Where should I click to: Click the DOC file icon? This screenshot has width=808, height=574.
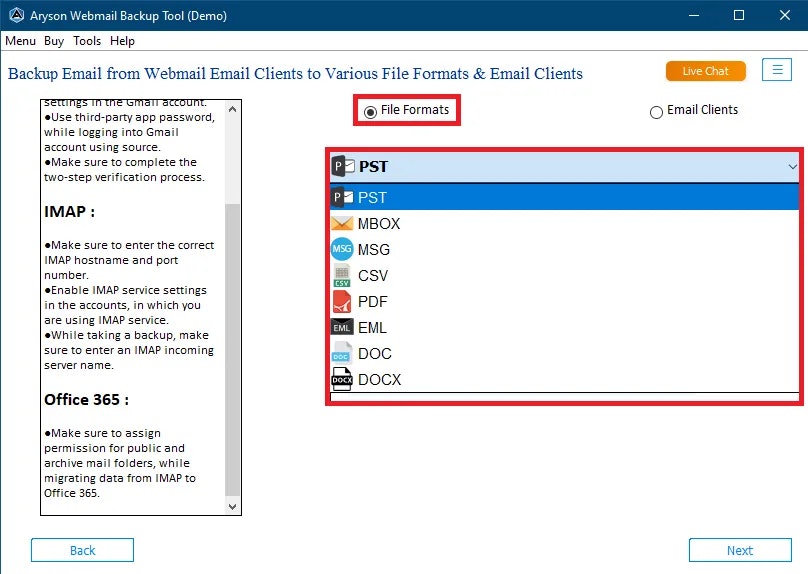coord(342,353)
